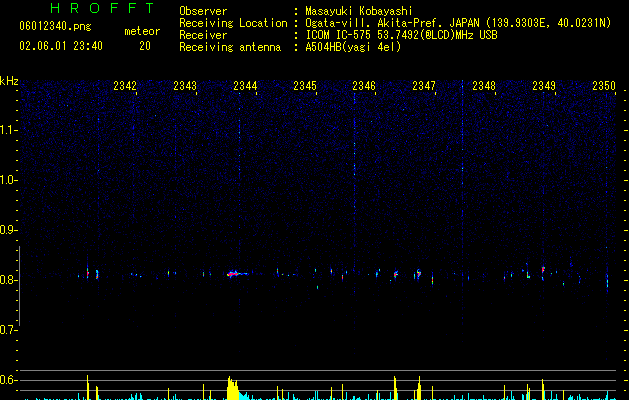Screen dimensions: 629x400
Task: Click time marker 2344
Action: coord(245,86)
